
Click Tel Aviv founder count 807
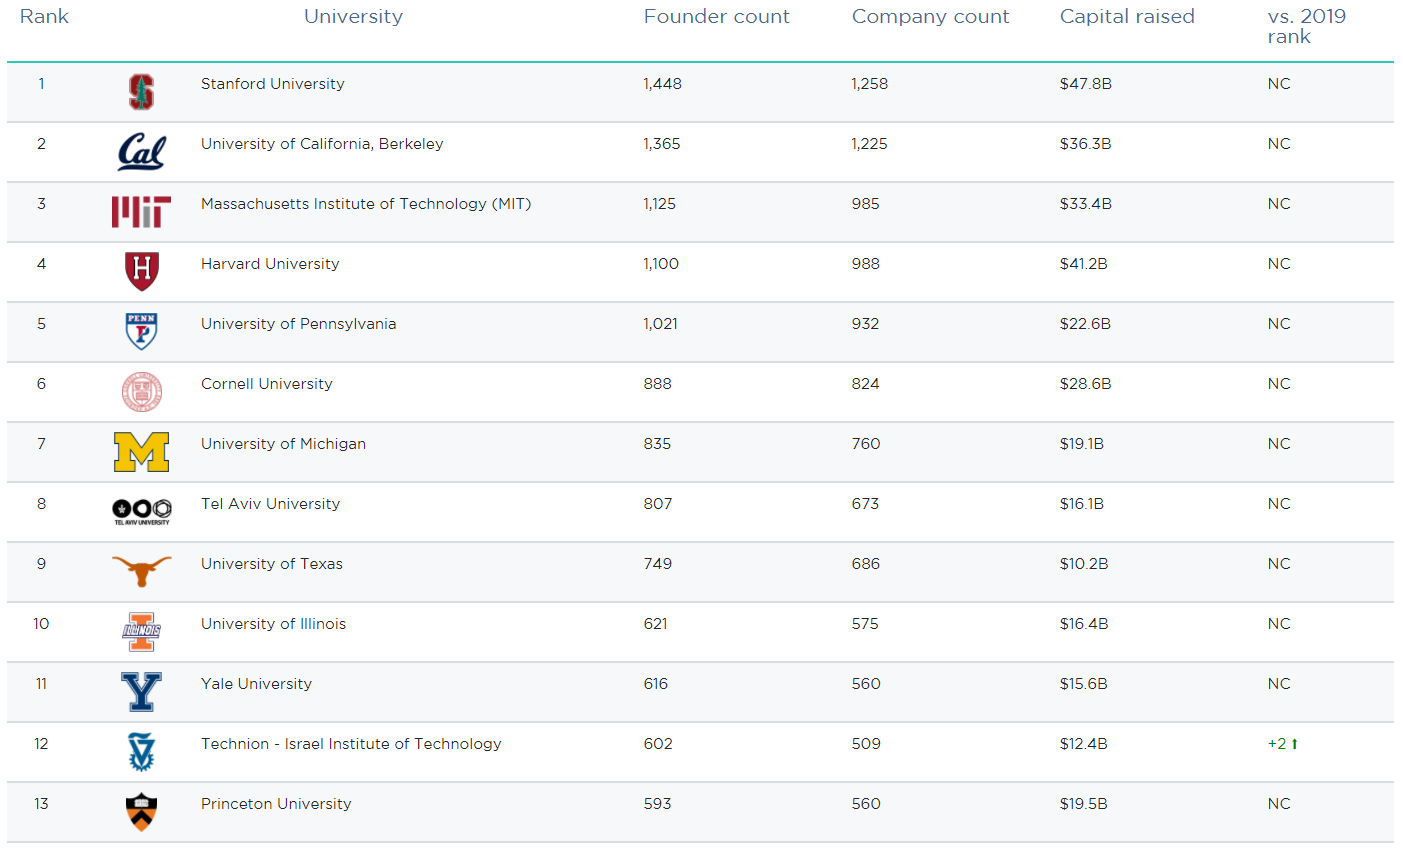coord(657,504)
